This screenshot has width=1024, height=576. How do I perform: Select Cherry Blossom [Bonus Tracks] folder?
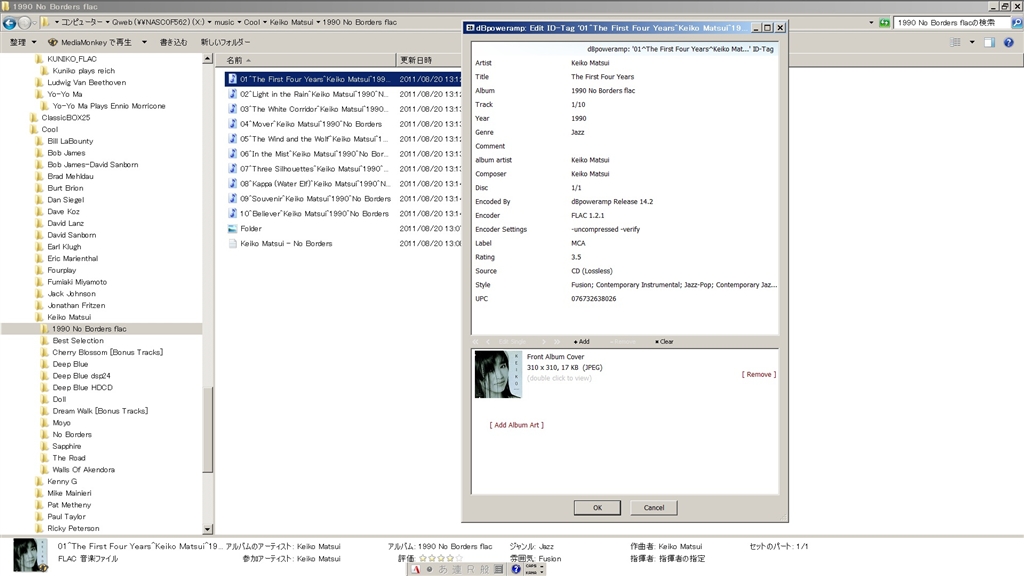point(108,353)
